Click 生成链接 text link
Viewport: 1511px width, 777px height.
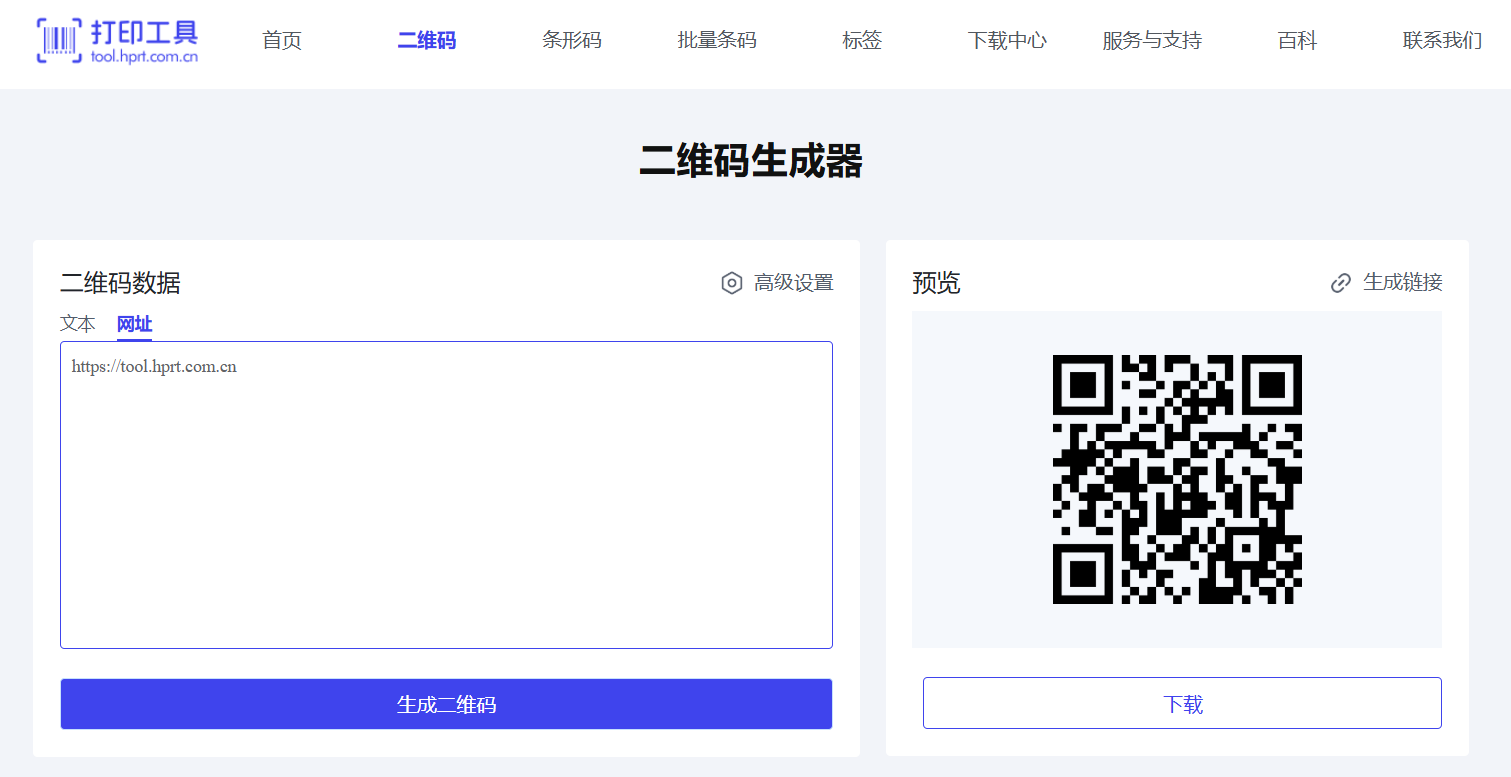[x=1403, y=282]
